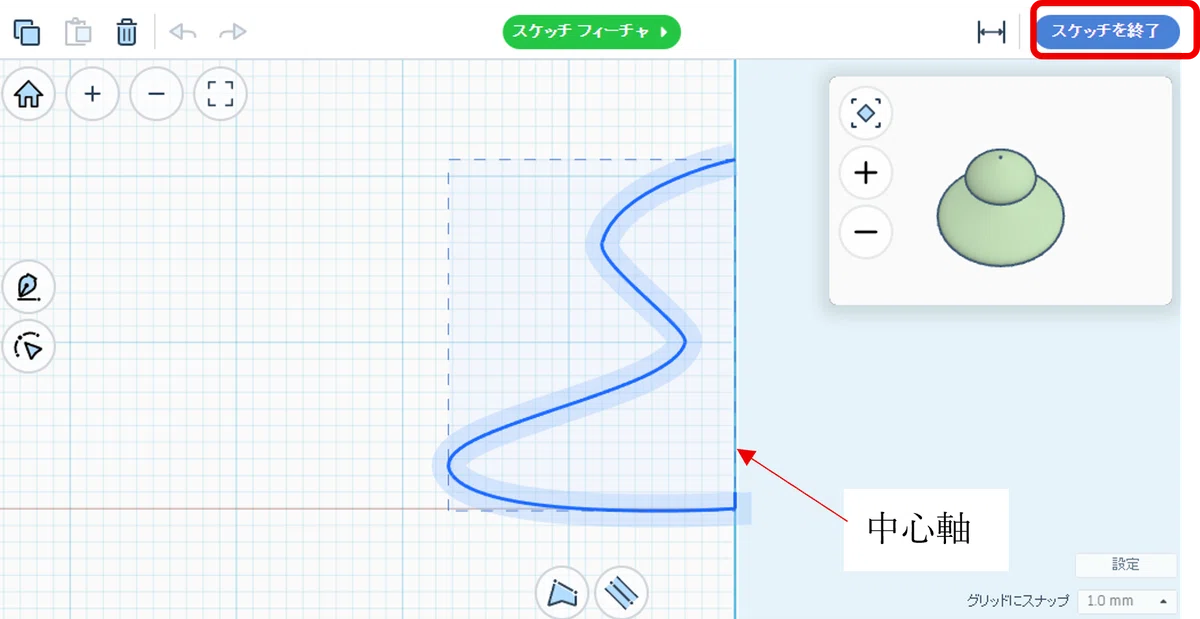This screenshot has height=619, width=1200.
Task: Select the dimension measure tool icon
Action: (x=991, y=32)
